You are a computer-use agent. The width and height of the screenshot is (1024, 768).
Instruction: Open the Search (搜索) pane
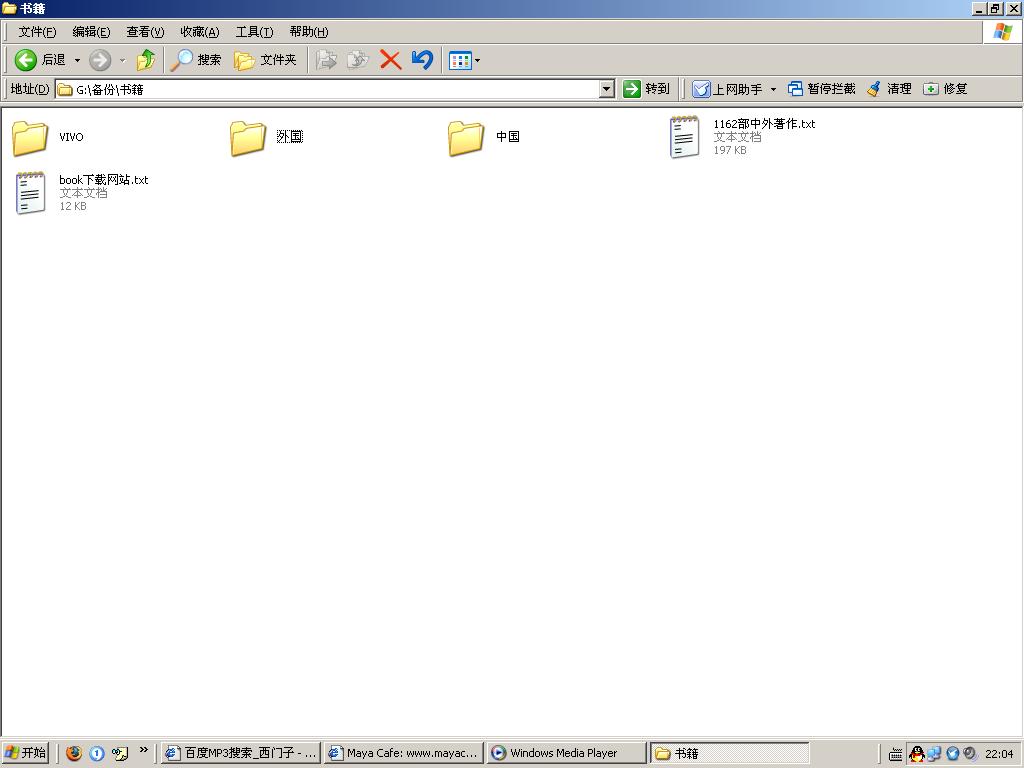[196, 60]
